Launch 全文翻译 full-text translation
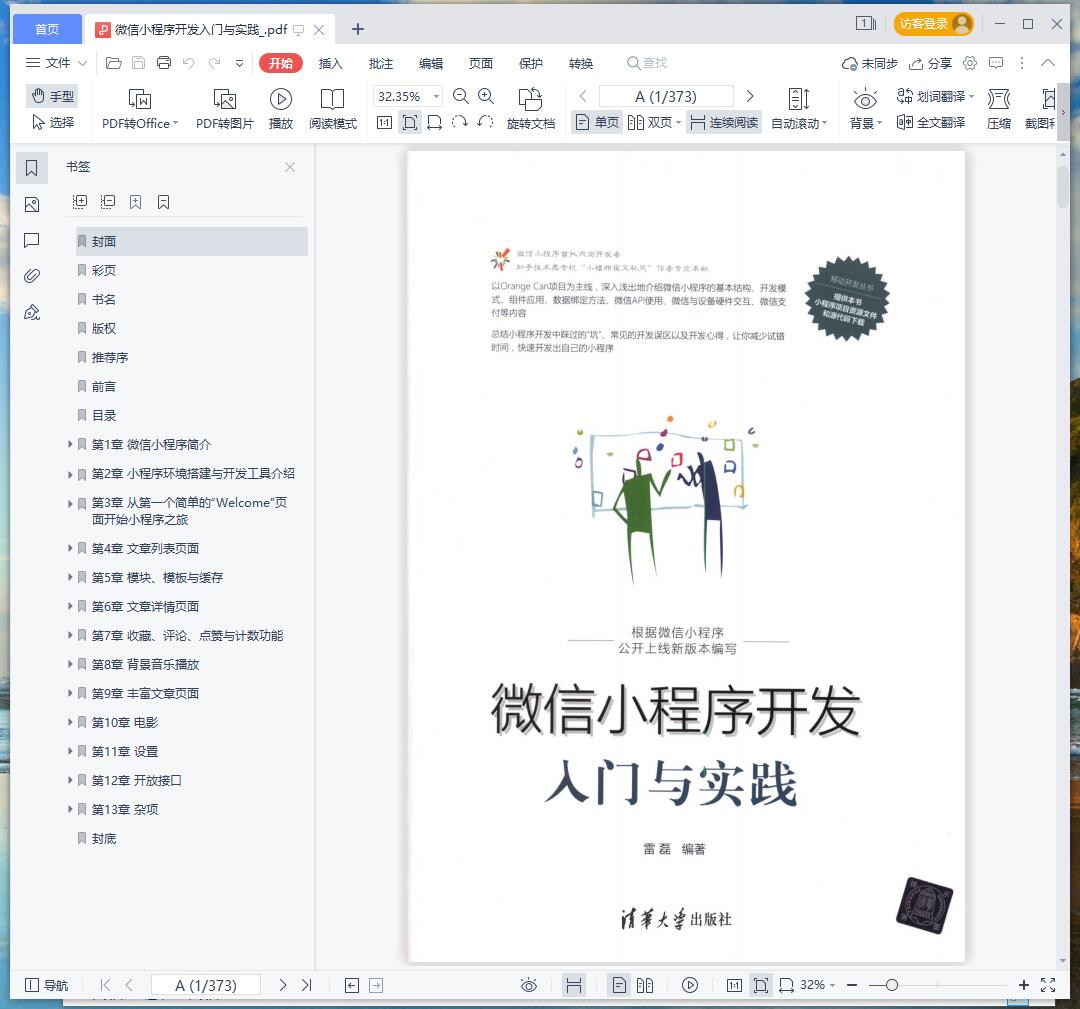This screenshot has width=1080, height=1009. coord(931,123)
